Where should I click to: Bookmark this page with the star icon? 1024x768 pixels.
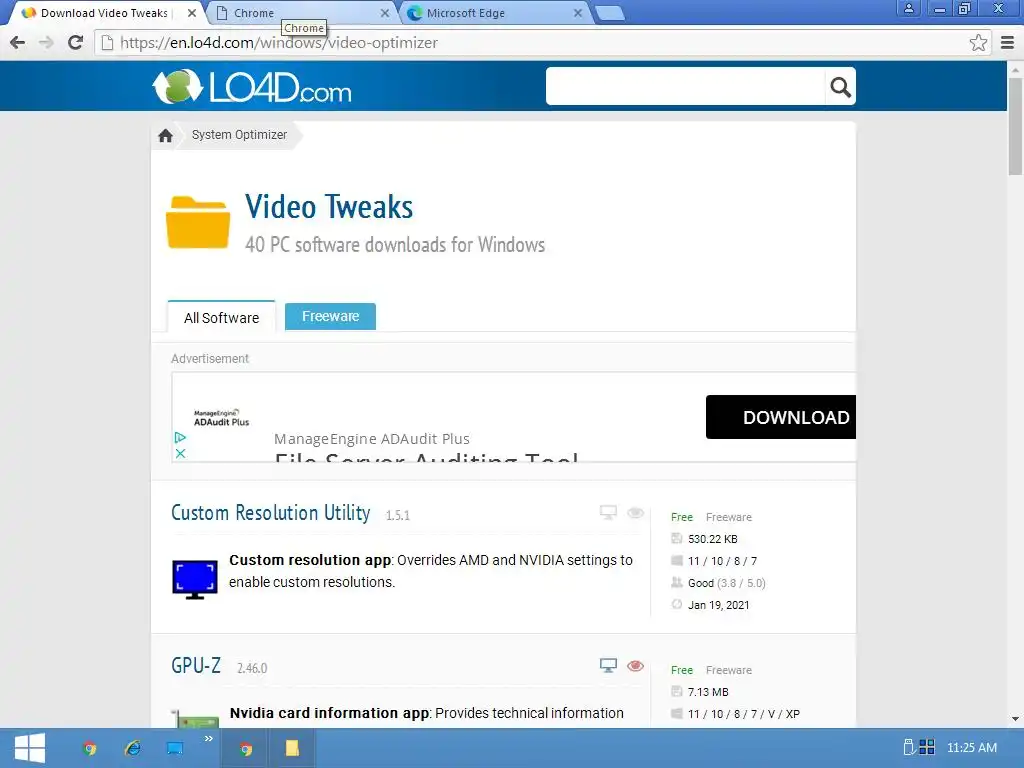tap(978, 42)
